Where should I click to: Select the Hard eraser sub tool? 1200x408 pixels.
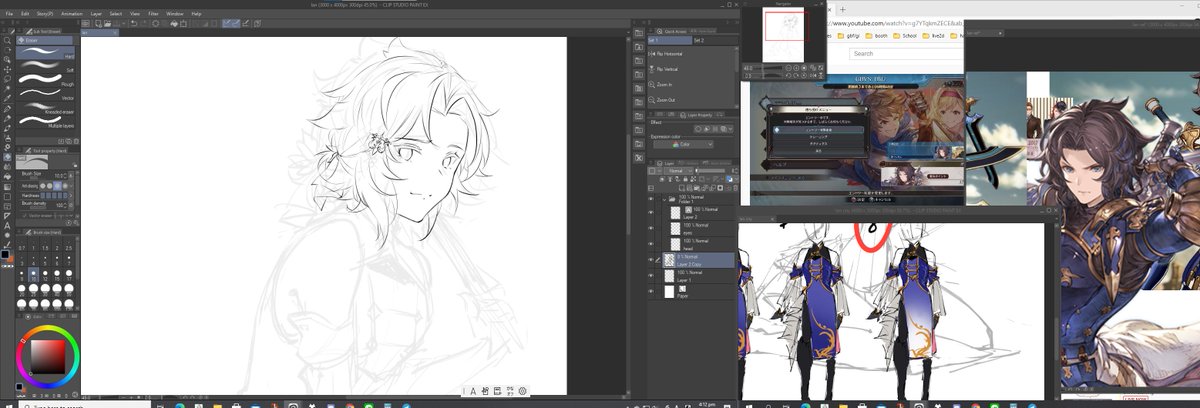[46, 54]
